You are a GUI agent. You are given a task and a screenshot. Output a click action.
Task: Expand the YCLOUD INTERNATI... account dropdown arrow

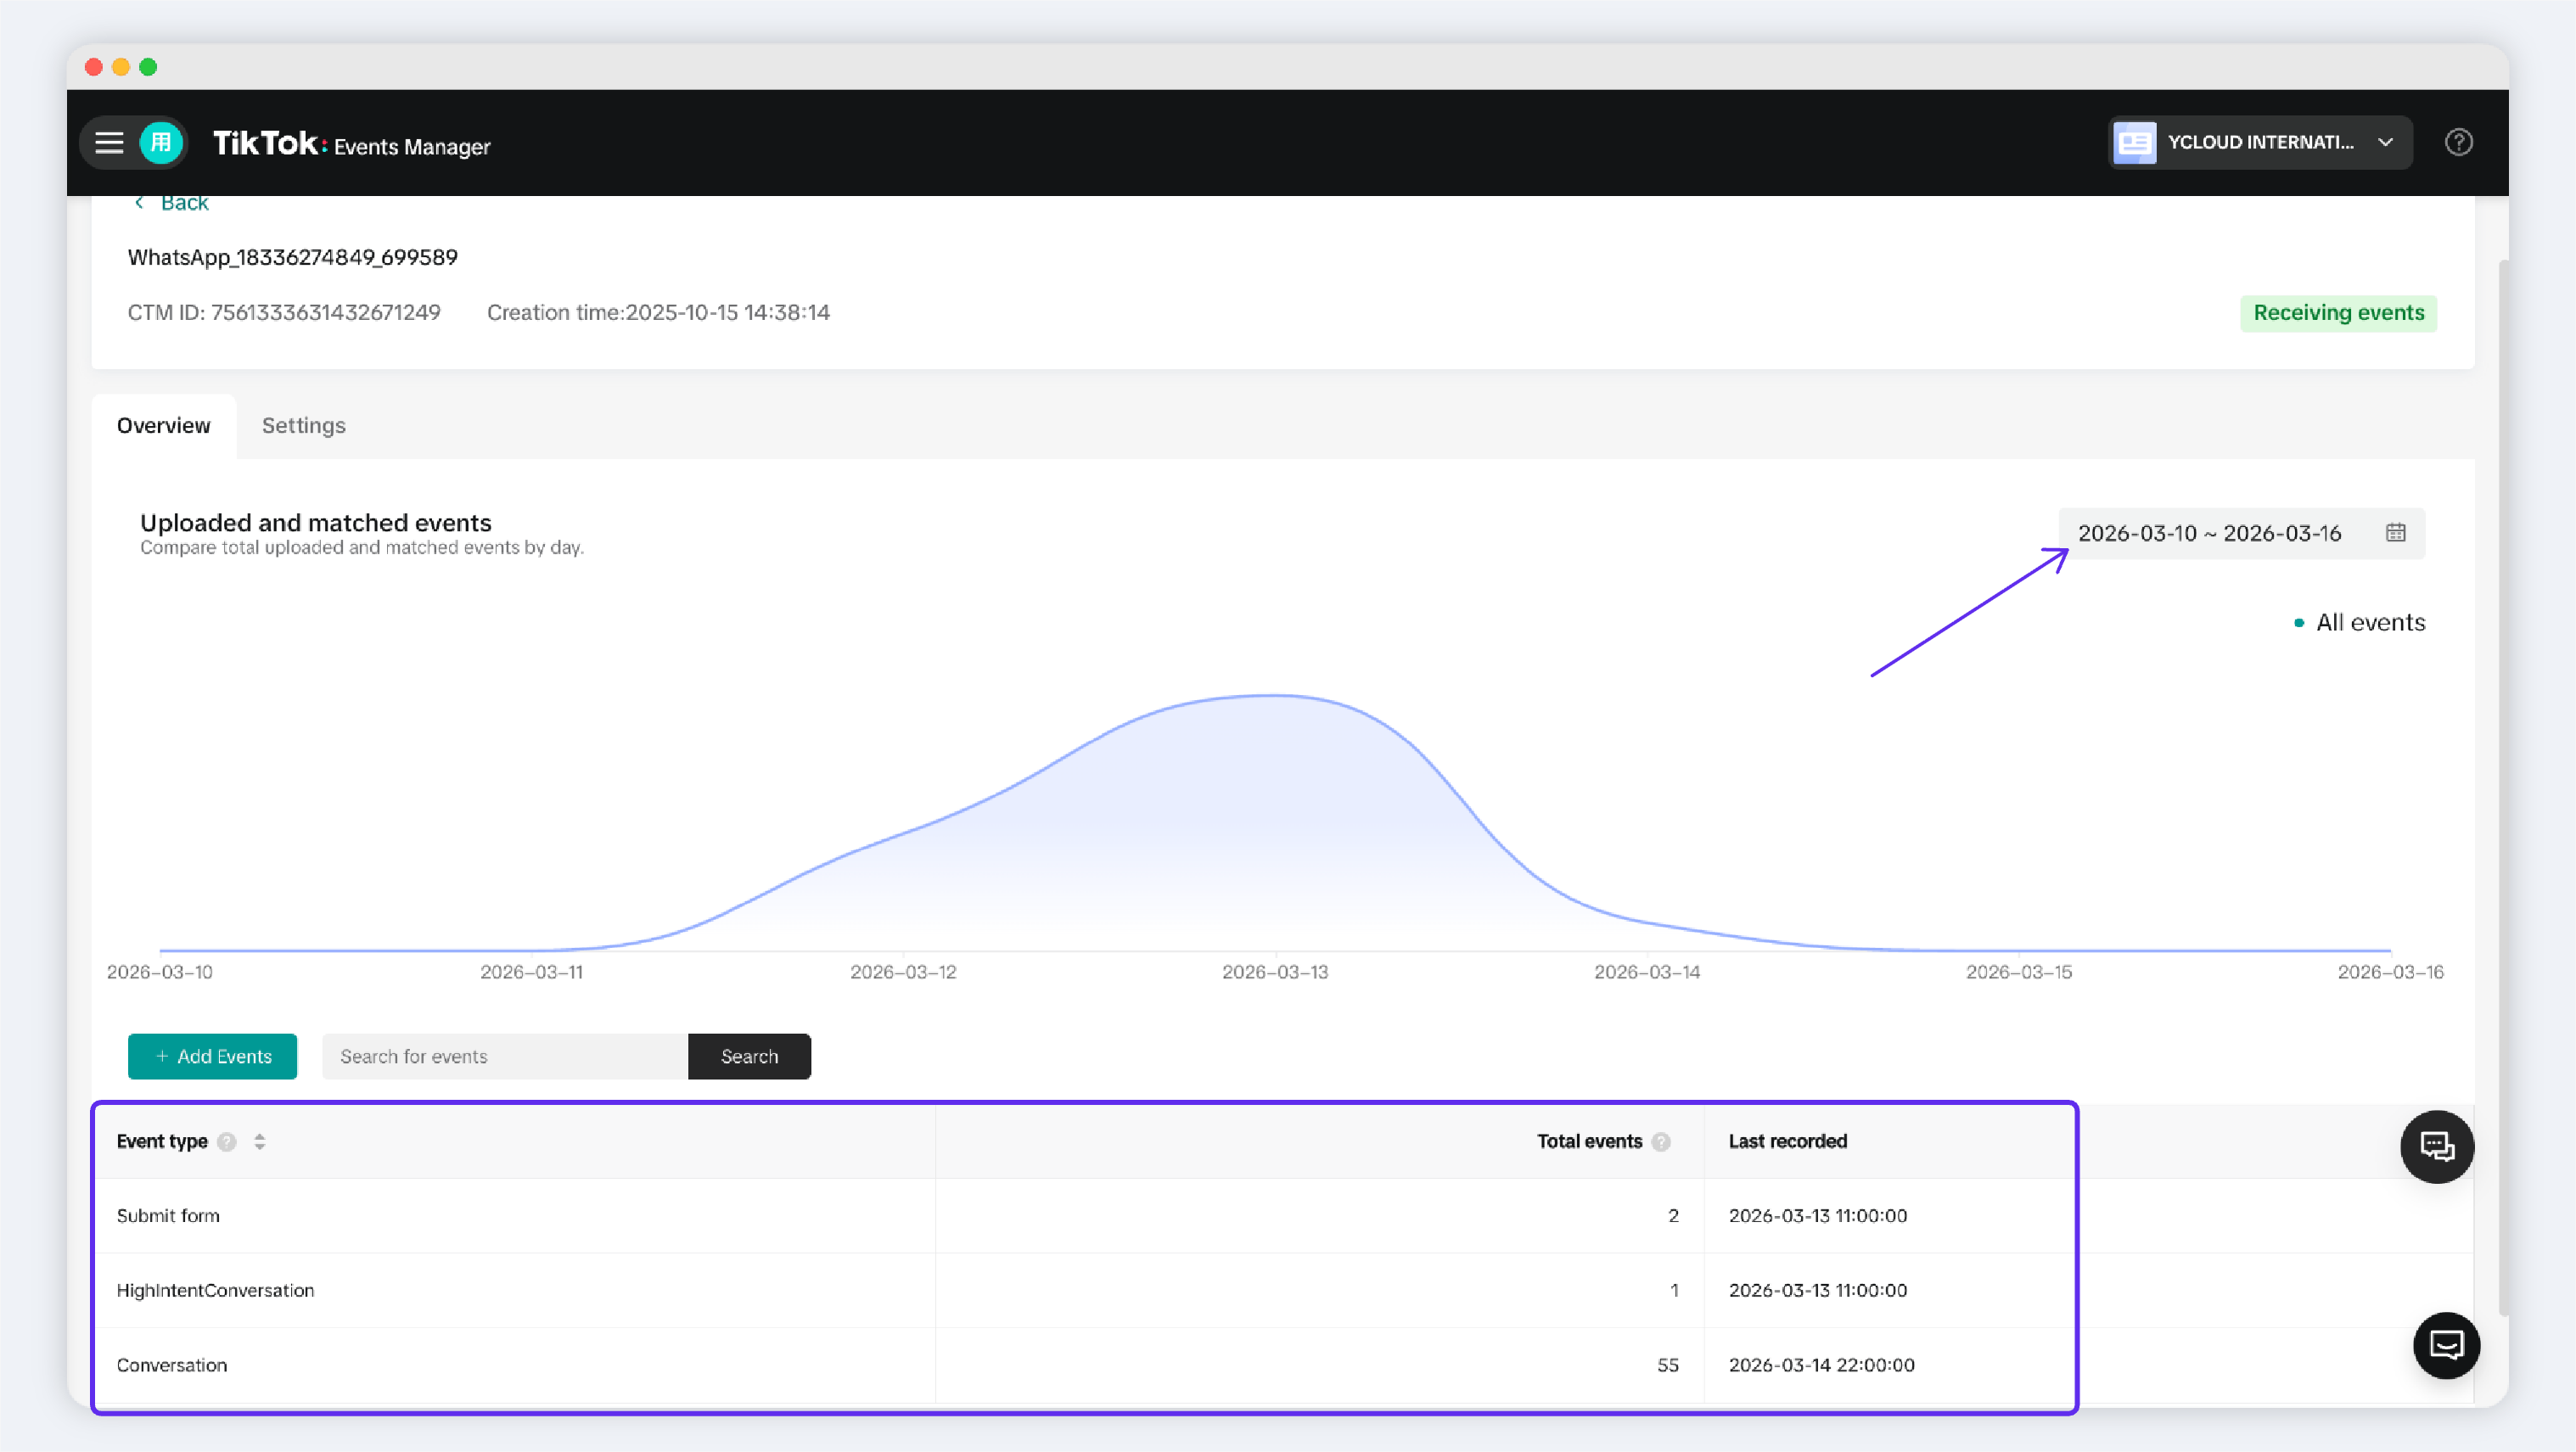(2385, 143)
